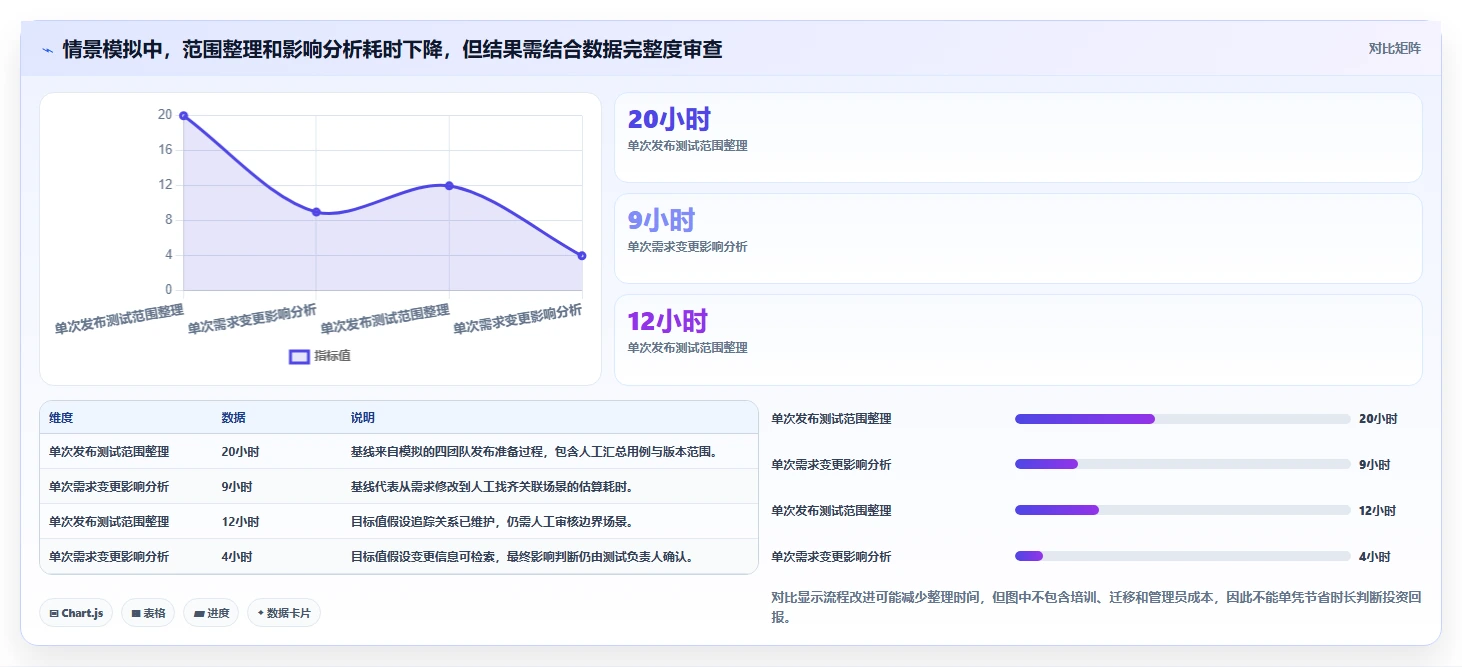Click the y-axis tick label 16
Image resolution: width=1462 pixels, height=667 pixels.
(x=165, y=150)
